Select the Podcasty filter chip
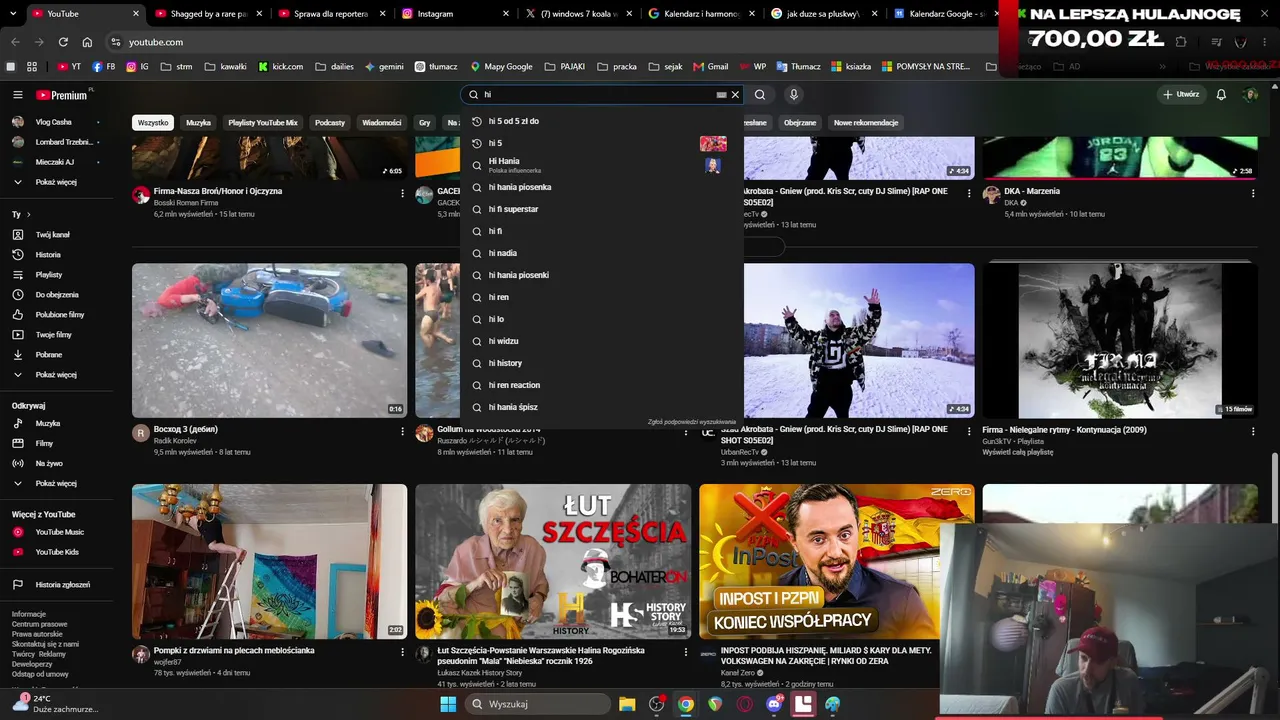Screen dimensions: 1280x720 (330, 123)
